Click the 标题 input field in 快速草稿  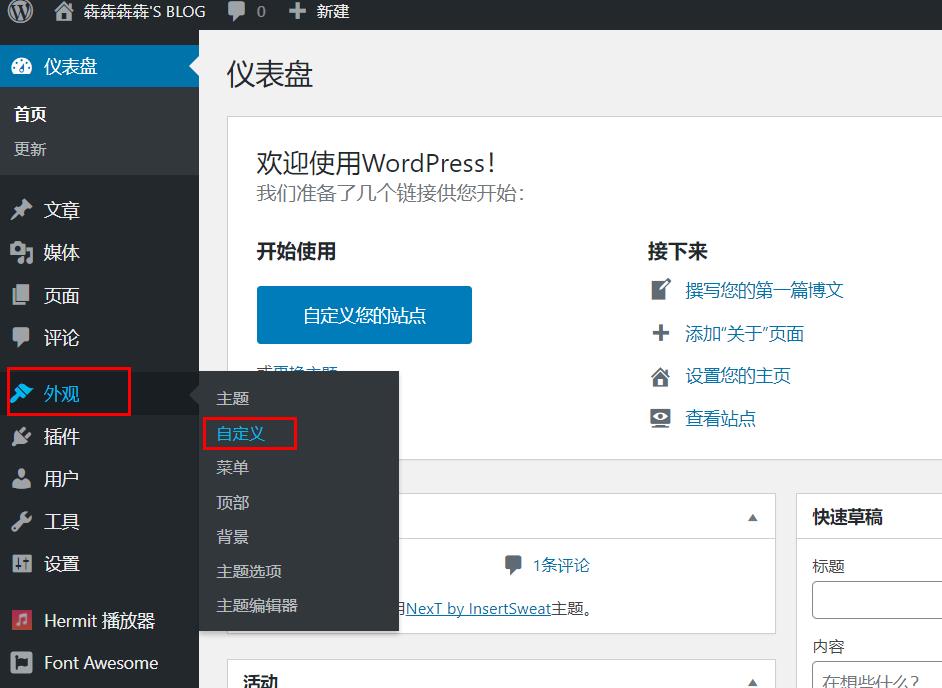point(877,600)
